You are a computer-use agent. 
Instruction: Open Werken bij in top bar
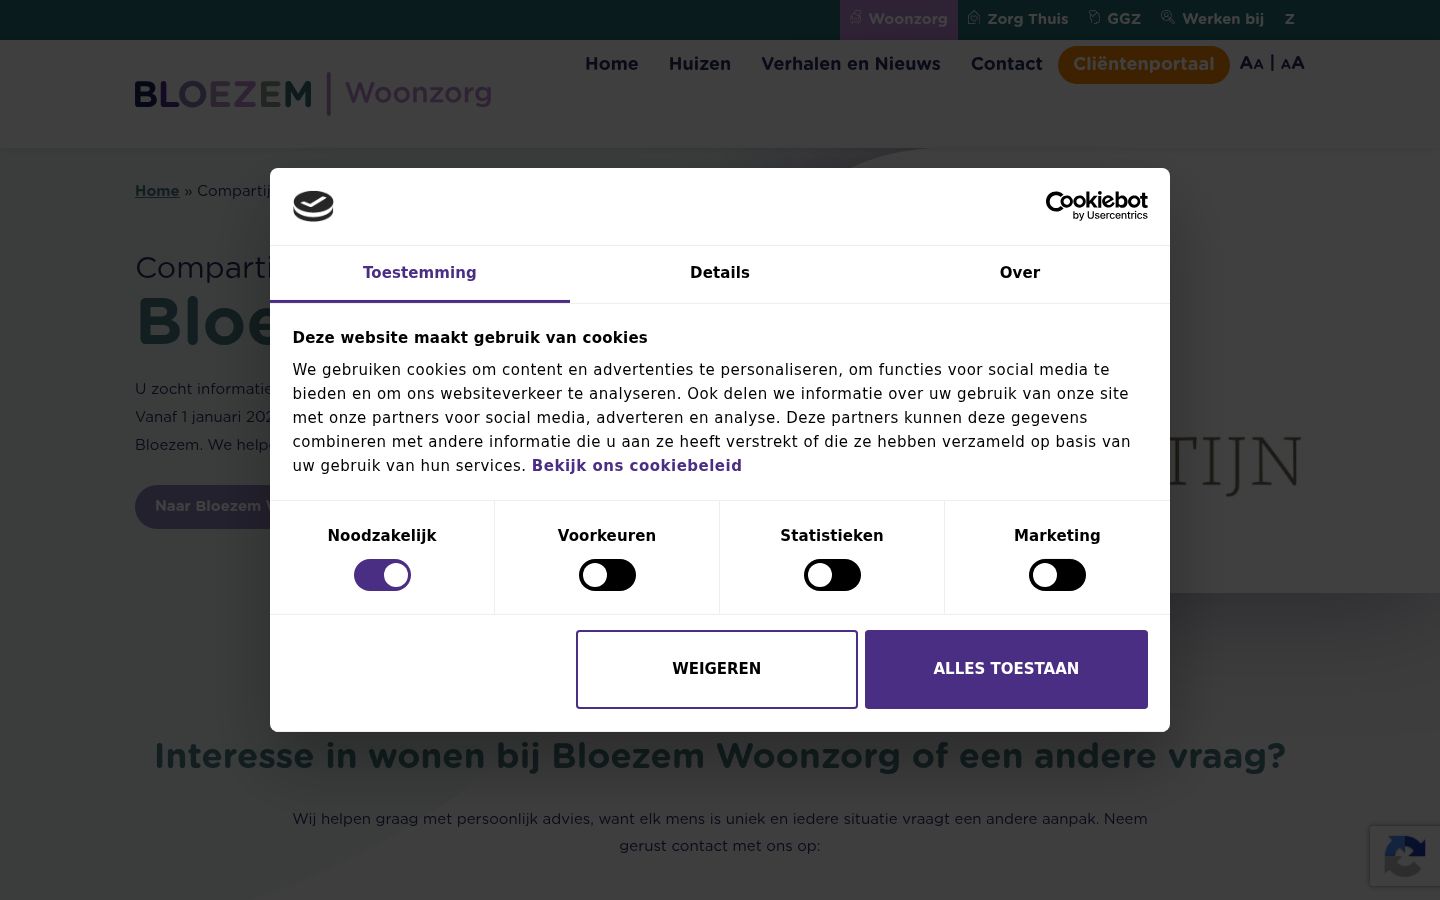pyautogui.click(x=1212, y=19)
